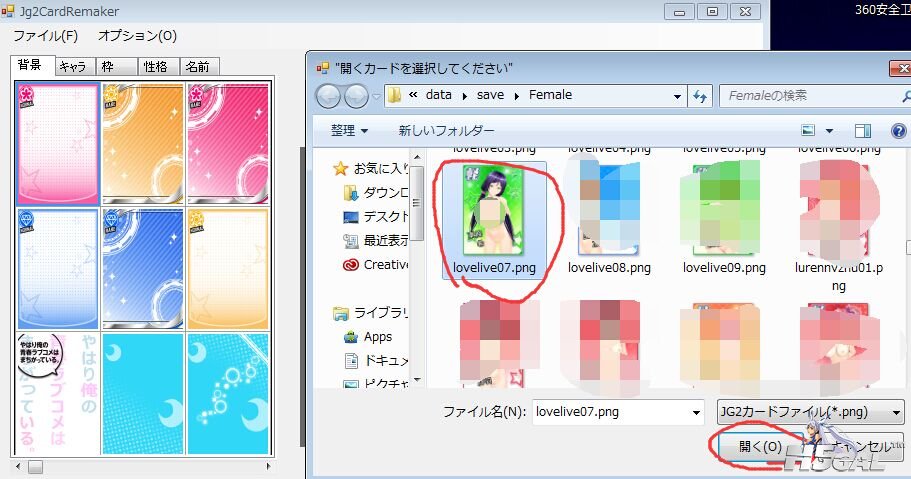Switch to the 性格 tab
This screenshot has width=911, height=479.
(159, 67)
